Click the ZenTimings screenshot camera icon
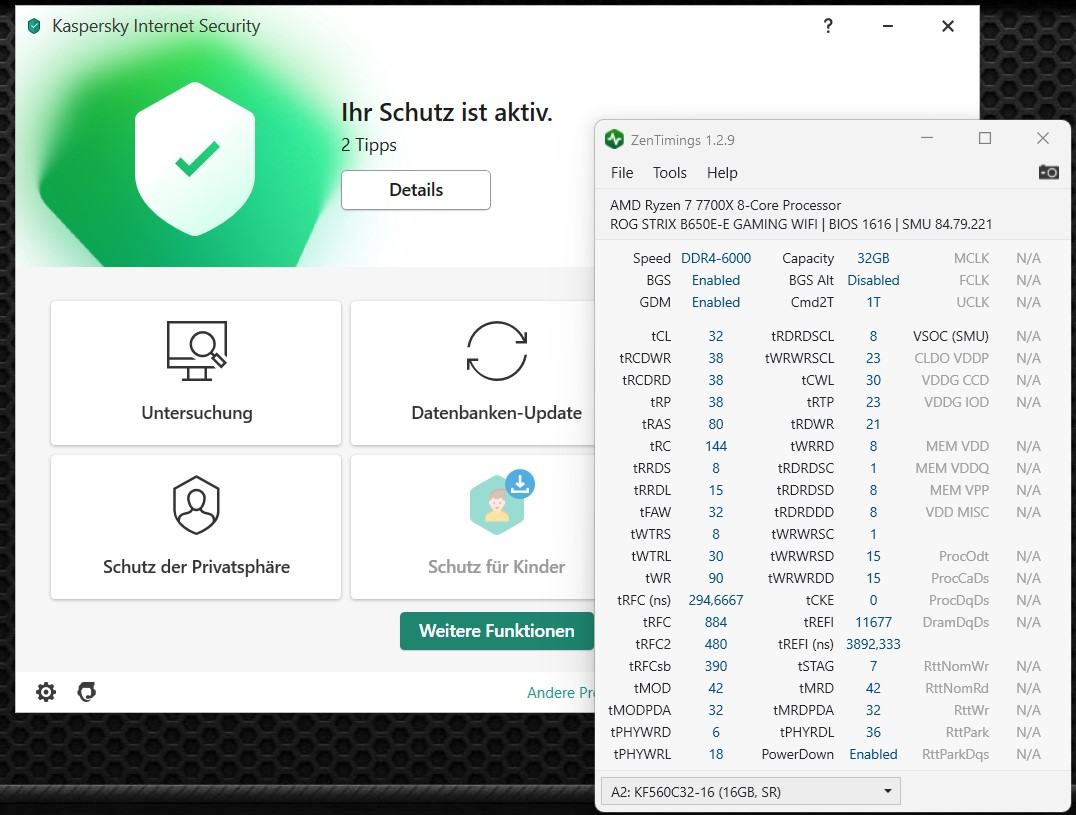Screen dimensions: 1076x815 (x=1048, y=172)
